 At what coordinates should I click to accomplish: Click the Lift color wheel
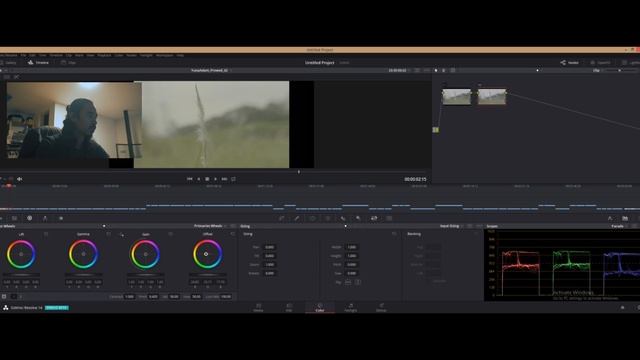pos(21,254)
